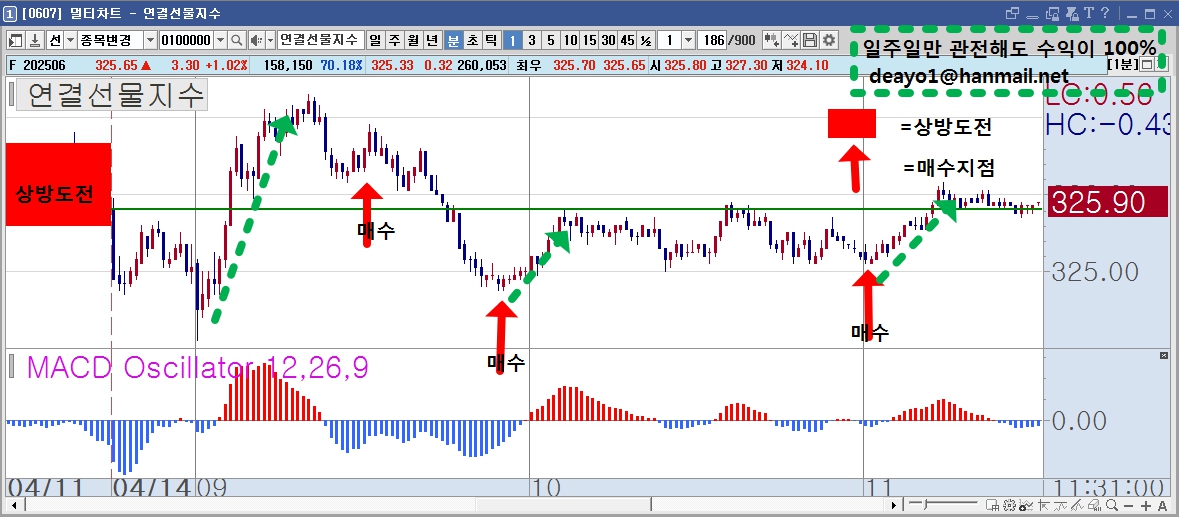Select the 5 minute interval button
The width and height of the screenshot is (1179, 517).
click(x=551, y=40)
